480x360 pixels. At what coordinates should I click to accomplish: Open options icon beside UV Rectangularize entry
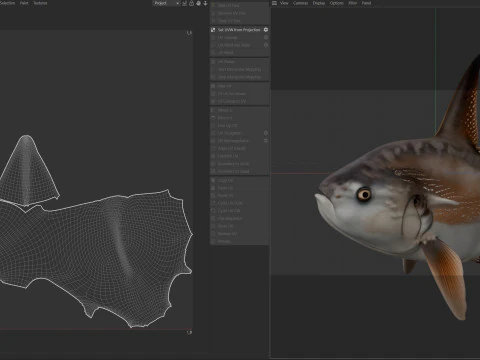coord(266,141)
